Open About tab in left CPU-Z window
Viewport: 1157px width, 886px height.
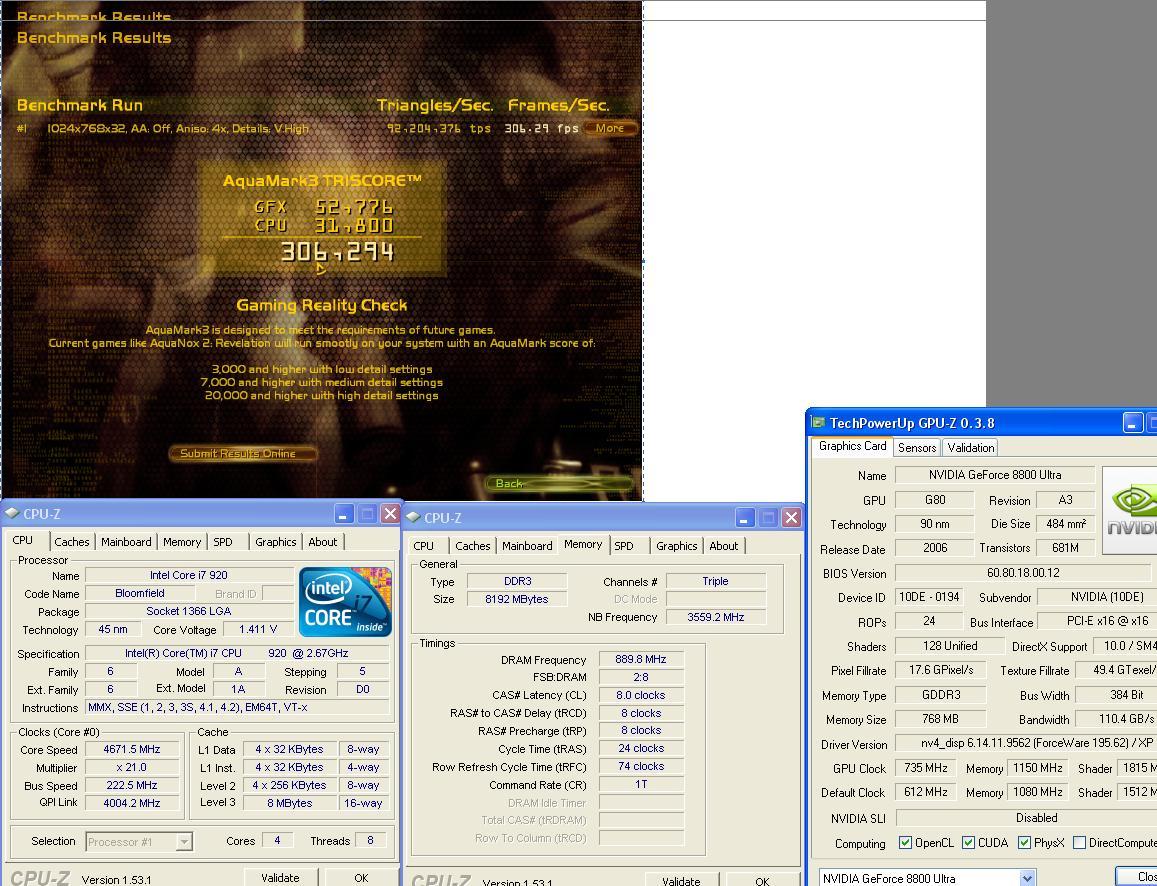[x=322, y=541]
